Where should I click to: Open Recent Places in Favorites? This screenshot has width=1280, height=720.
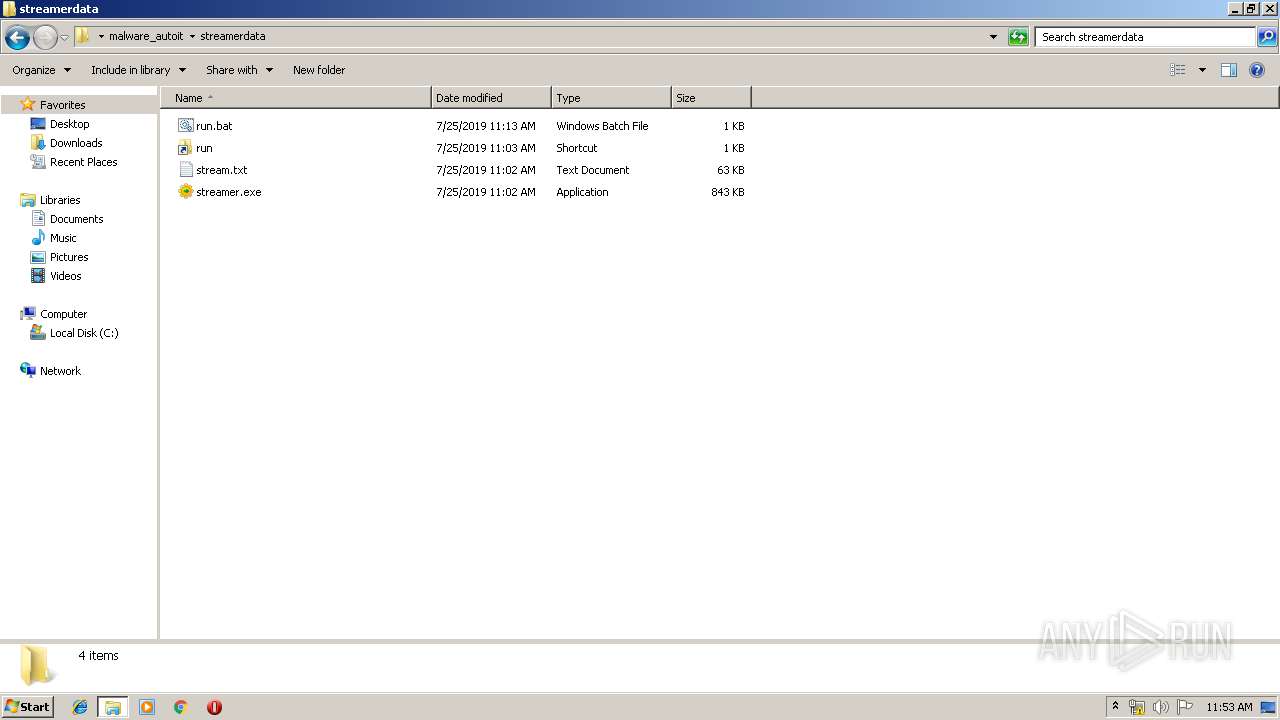point(83,162)
